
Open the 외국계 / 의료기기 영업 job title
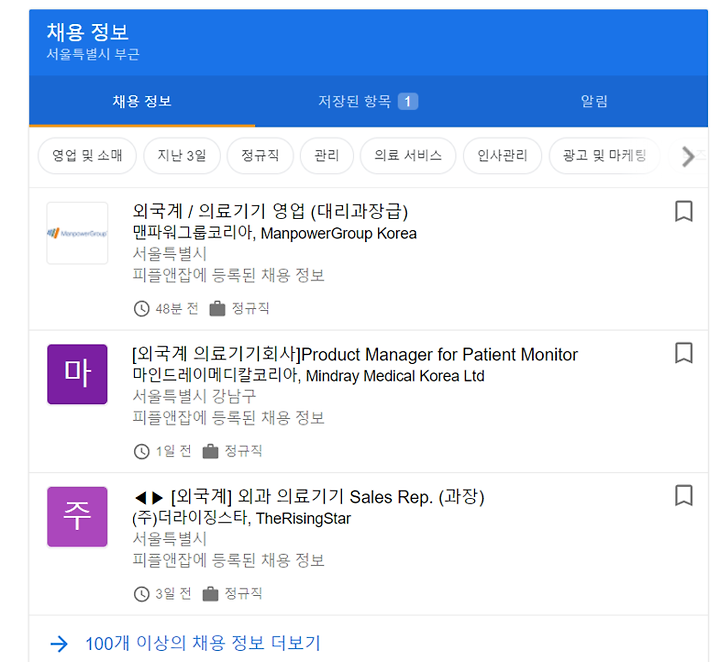click(x=270, y=211)
